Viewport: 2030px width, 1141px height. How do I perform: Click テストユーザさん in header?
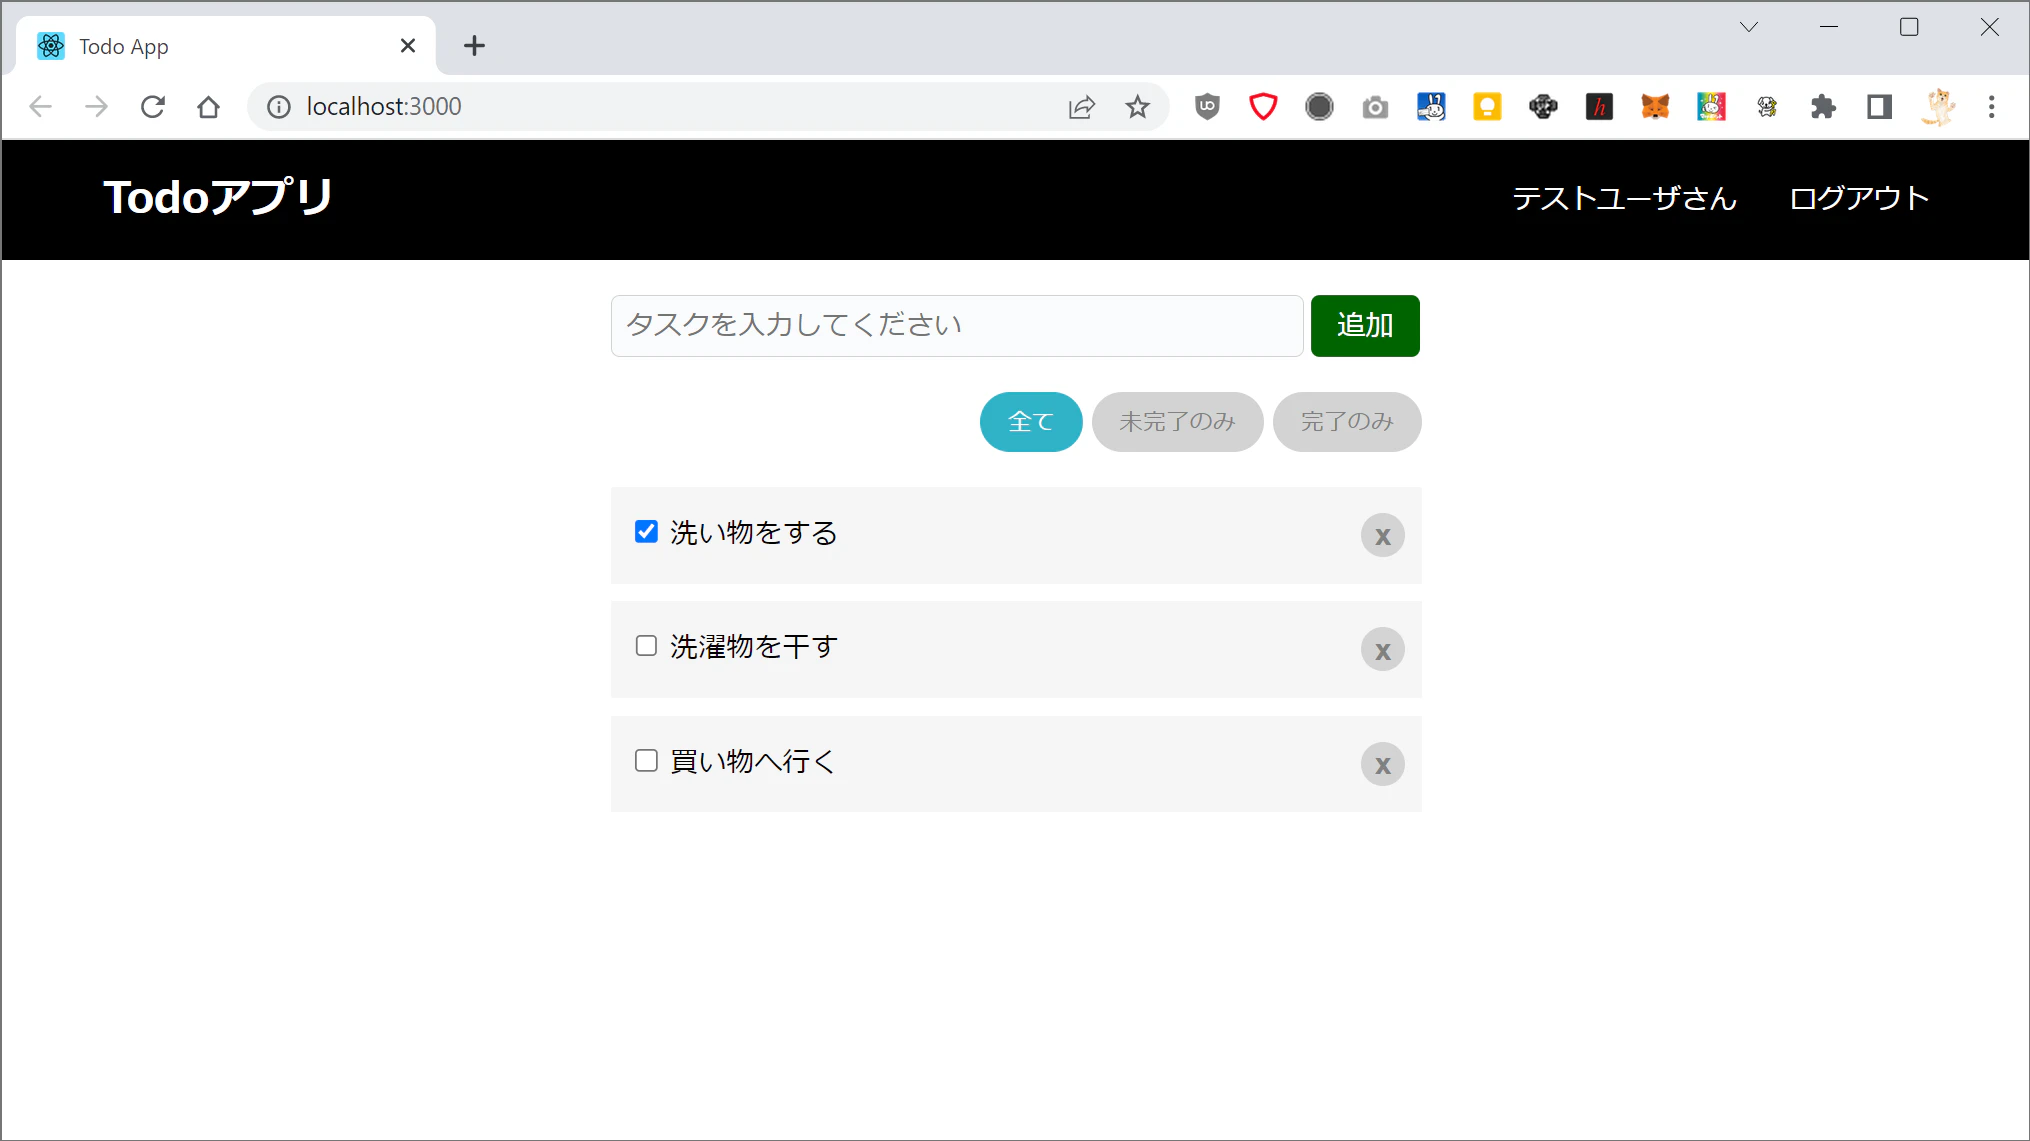(x=1624, y=199)
